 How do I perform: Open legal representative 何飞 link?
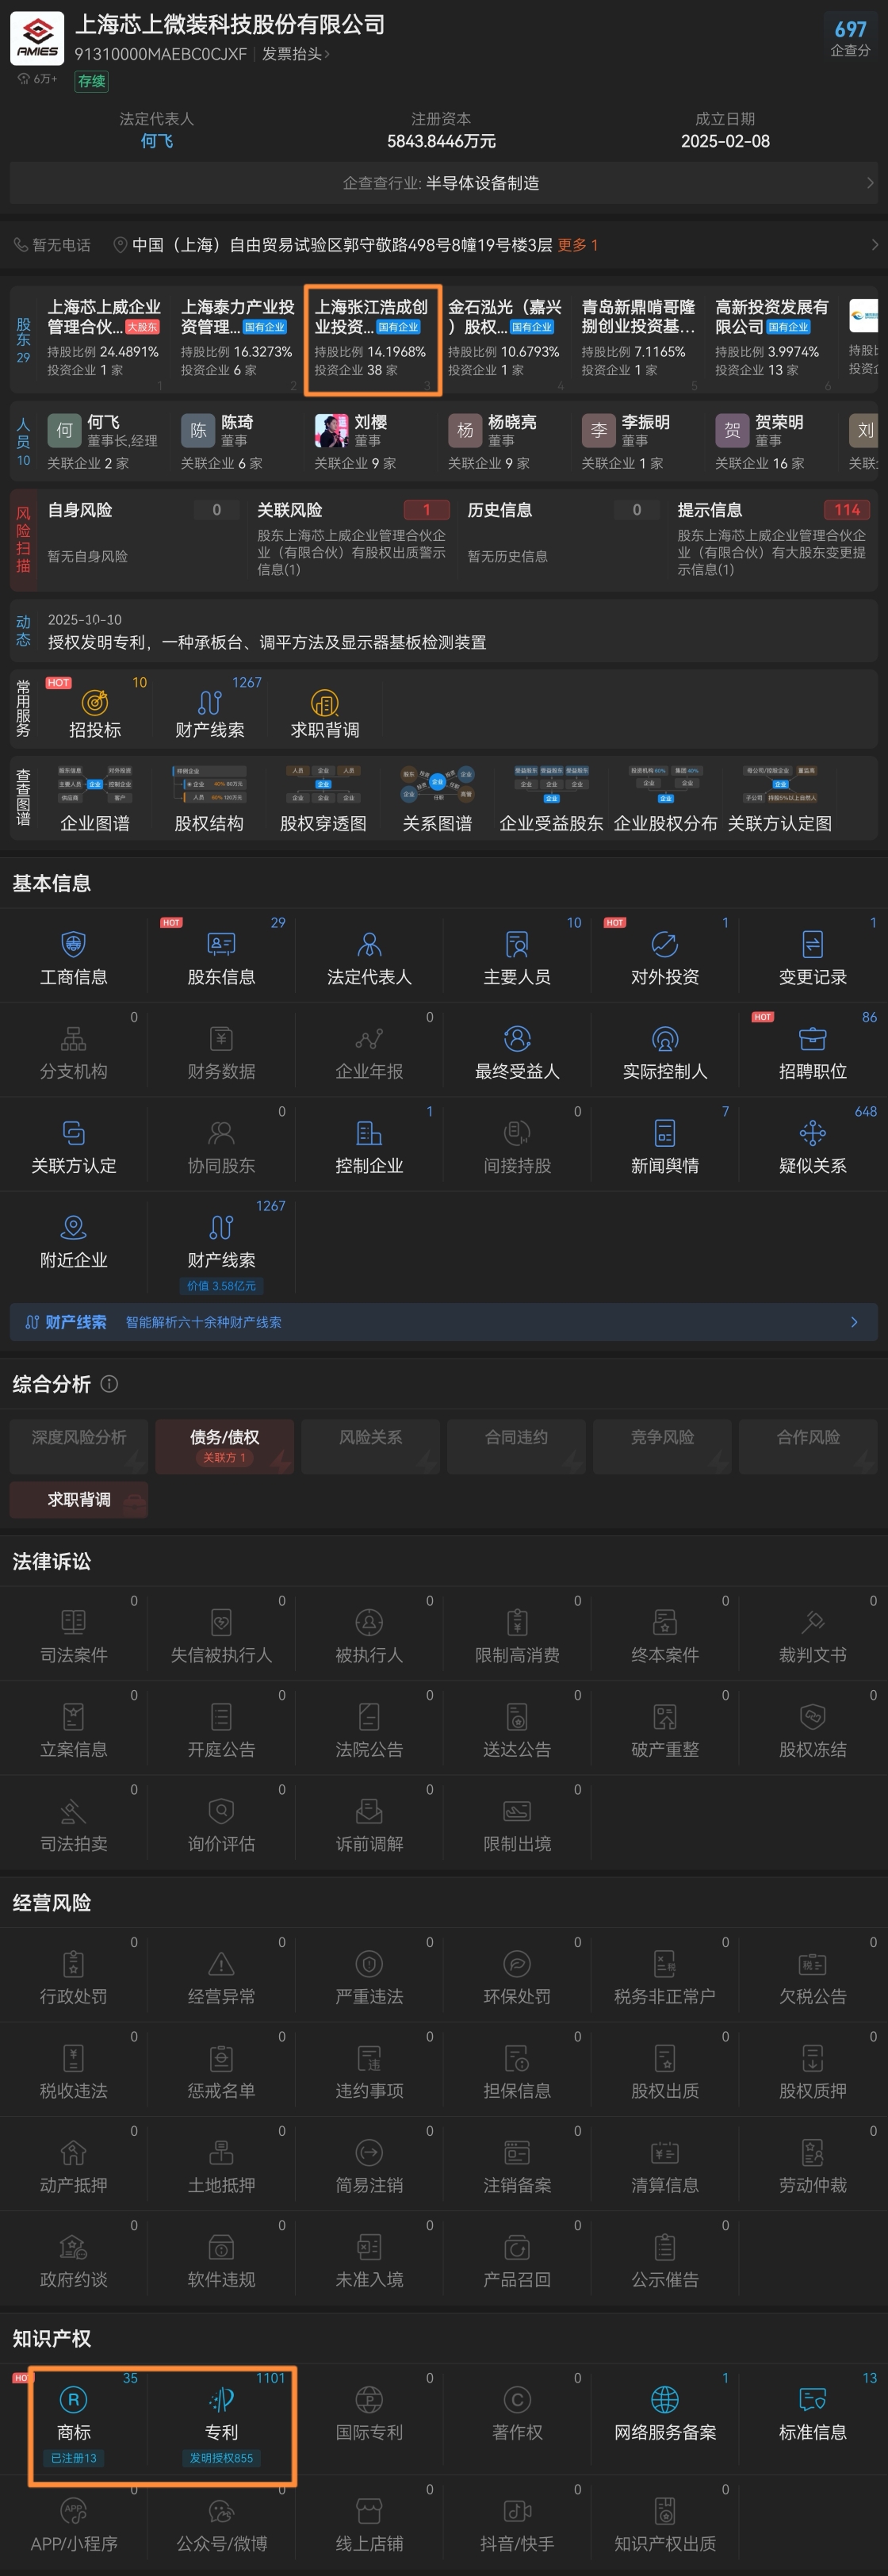coord(156,141)
